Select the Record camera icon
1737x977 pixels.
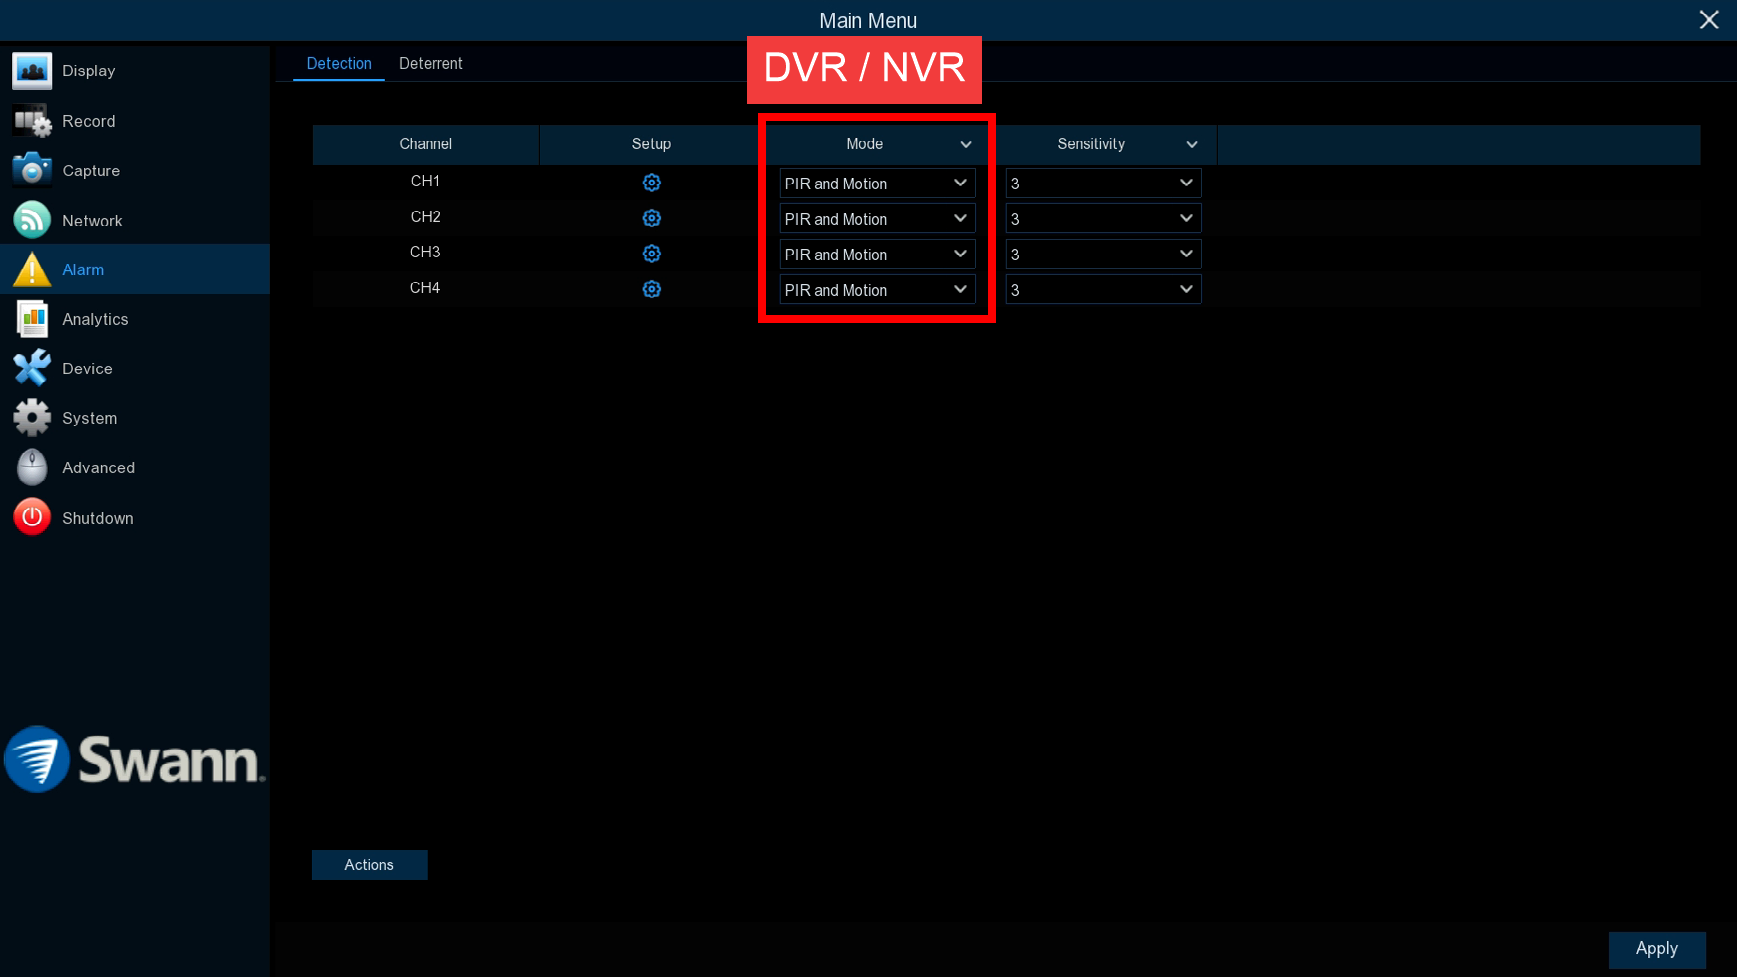(x=32, y=121)
